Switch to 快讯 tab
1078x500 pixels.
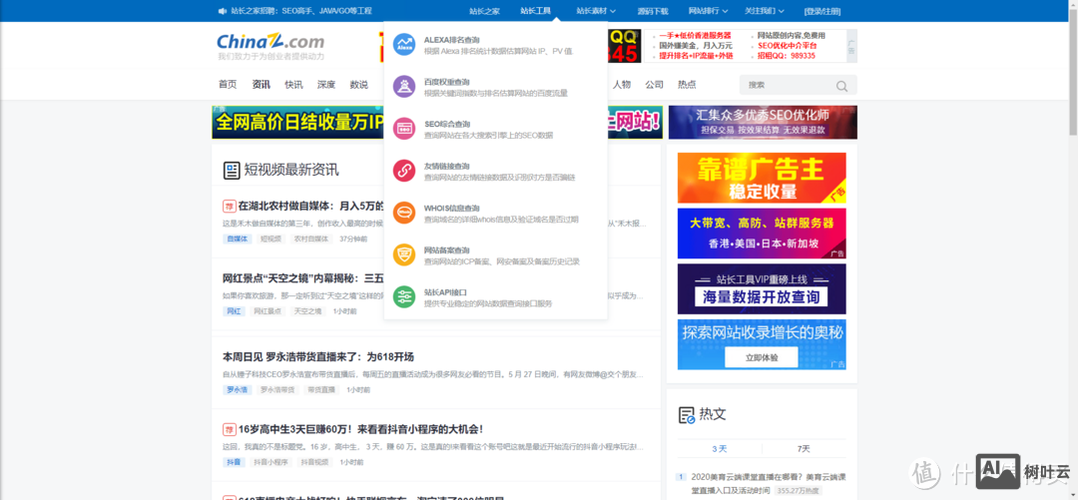coord(294,85)
